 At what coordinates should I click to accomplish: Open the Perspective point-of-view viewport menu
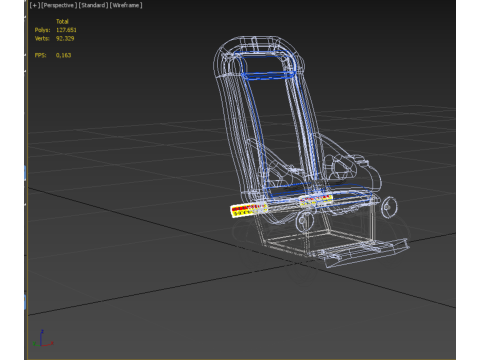click(59, 5)
